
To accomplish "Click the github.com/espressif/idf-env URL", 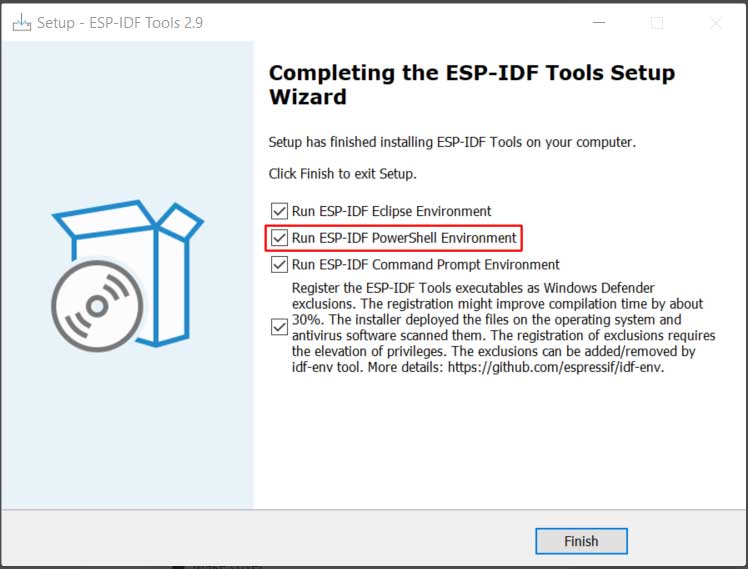I will coord(555,367).
